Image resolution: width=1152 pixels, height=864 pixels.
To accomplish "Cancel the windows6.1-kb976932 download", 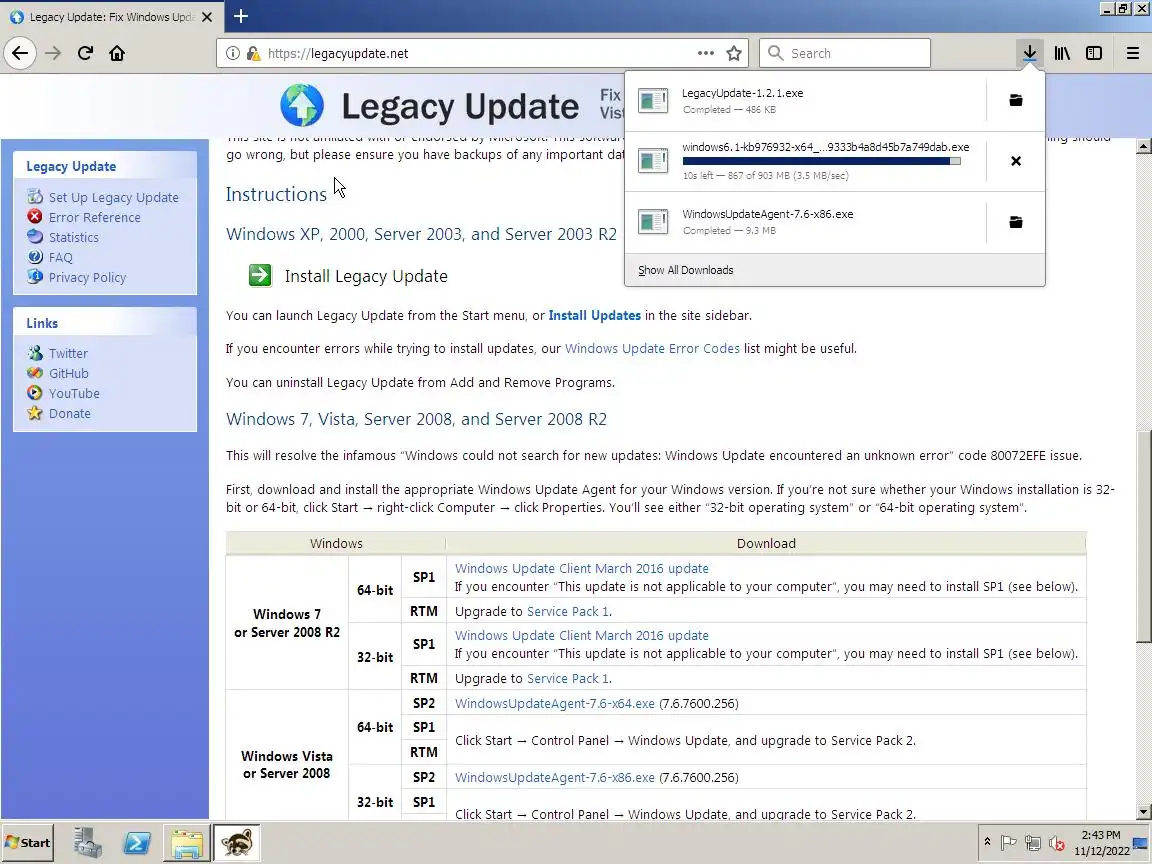I will click(x=1015, y=161).
